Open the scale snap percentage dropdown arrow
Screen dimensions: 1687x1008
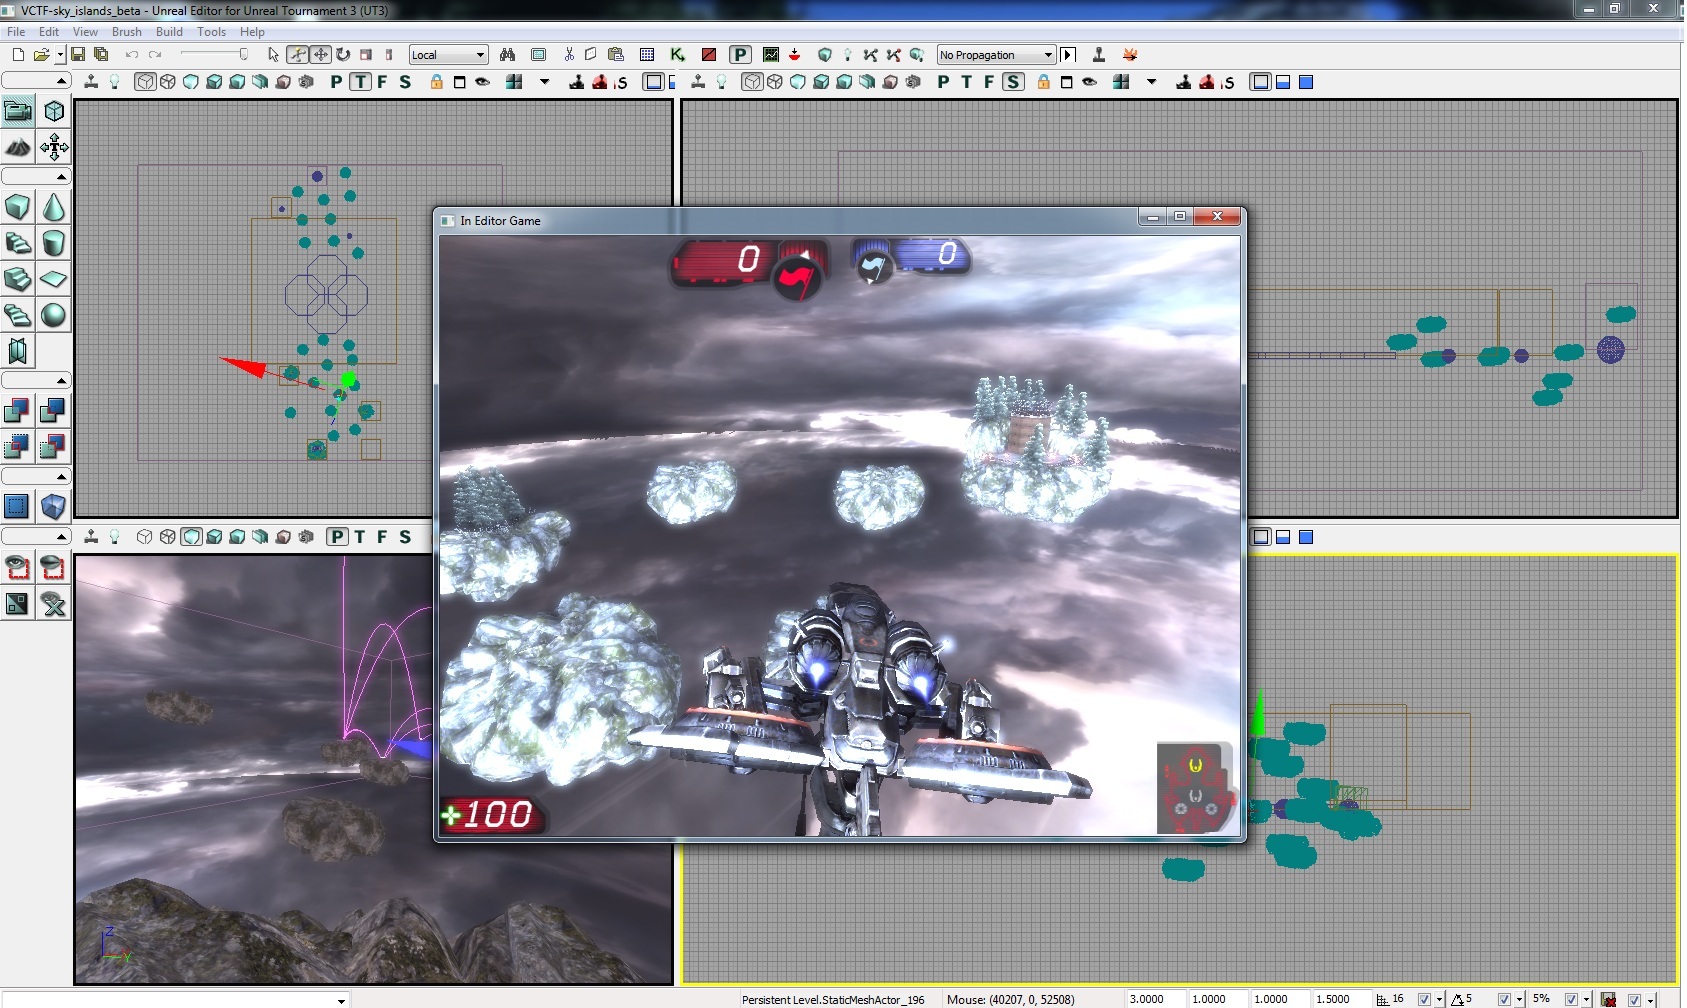(x=1586, y=999)
